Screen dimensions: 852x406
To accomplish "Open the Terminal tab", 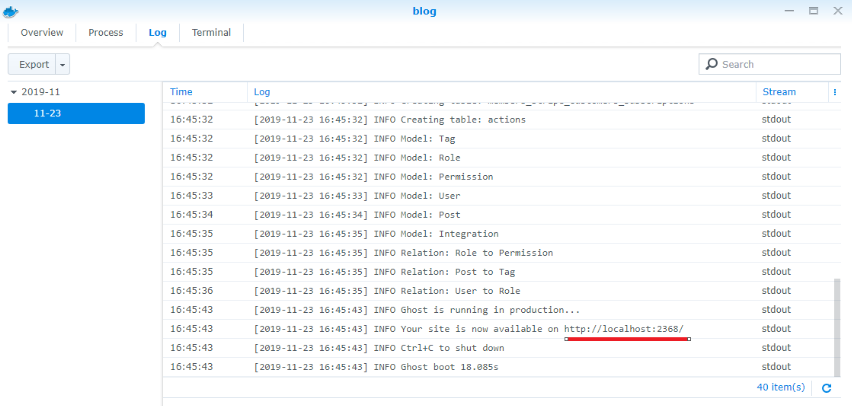I will pyautogui.click(x=211, y=33).
